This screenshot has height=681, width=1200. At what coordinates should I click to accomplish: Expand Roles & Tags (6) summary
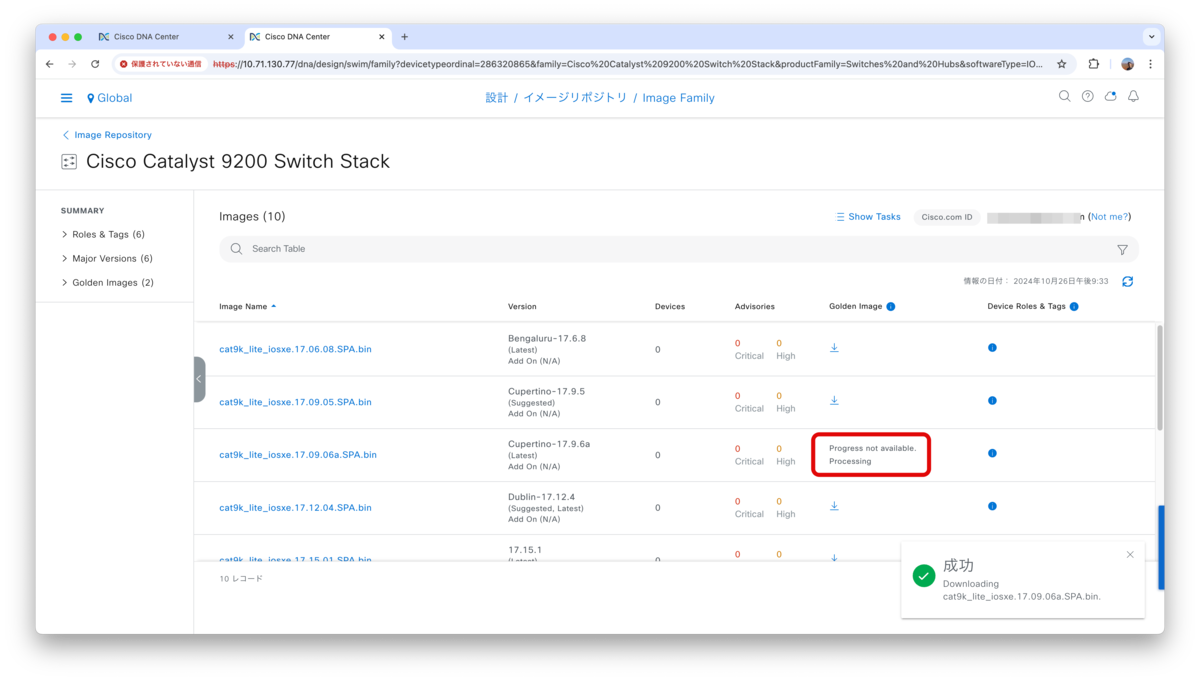click(103, 235)
